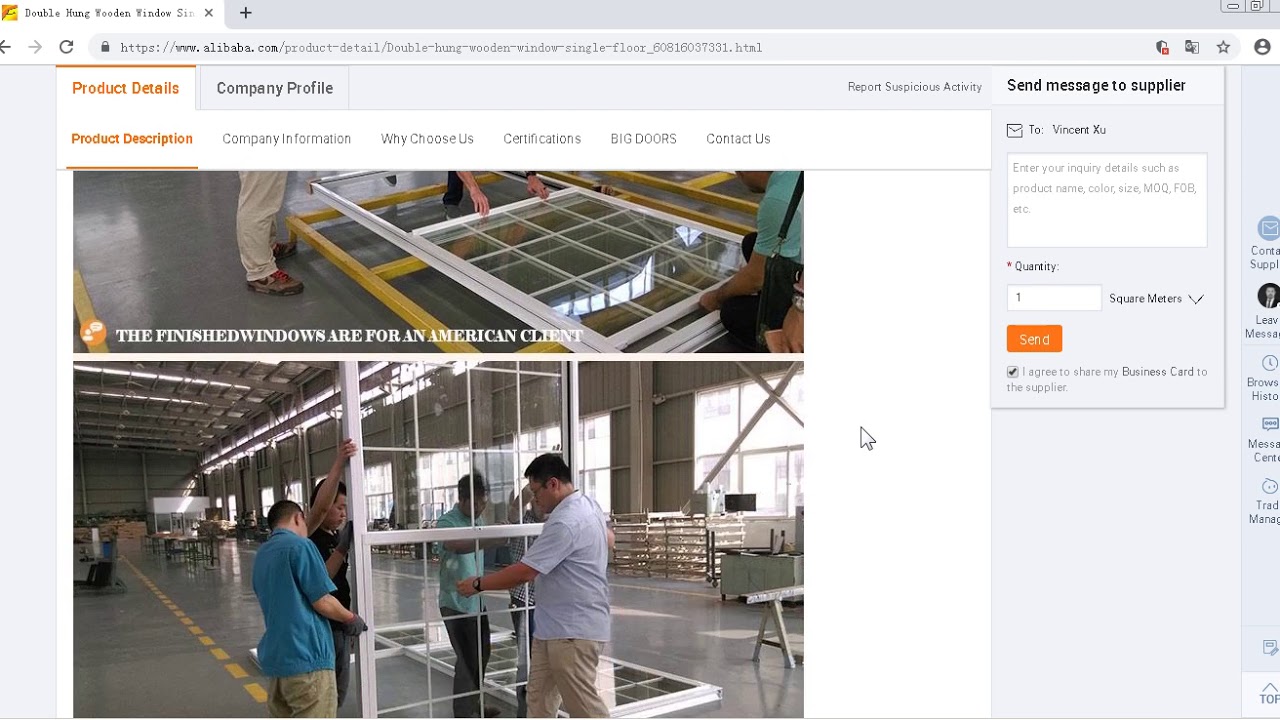1280x720 pixels.
Task: Open the BIG DOORS section link
Action: (x=643, y=139)
